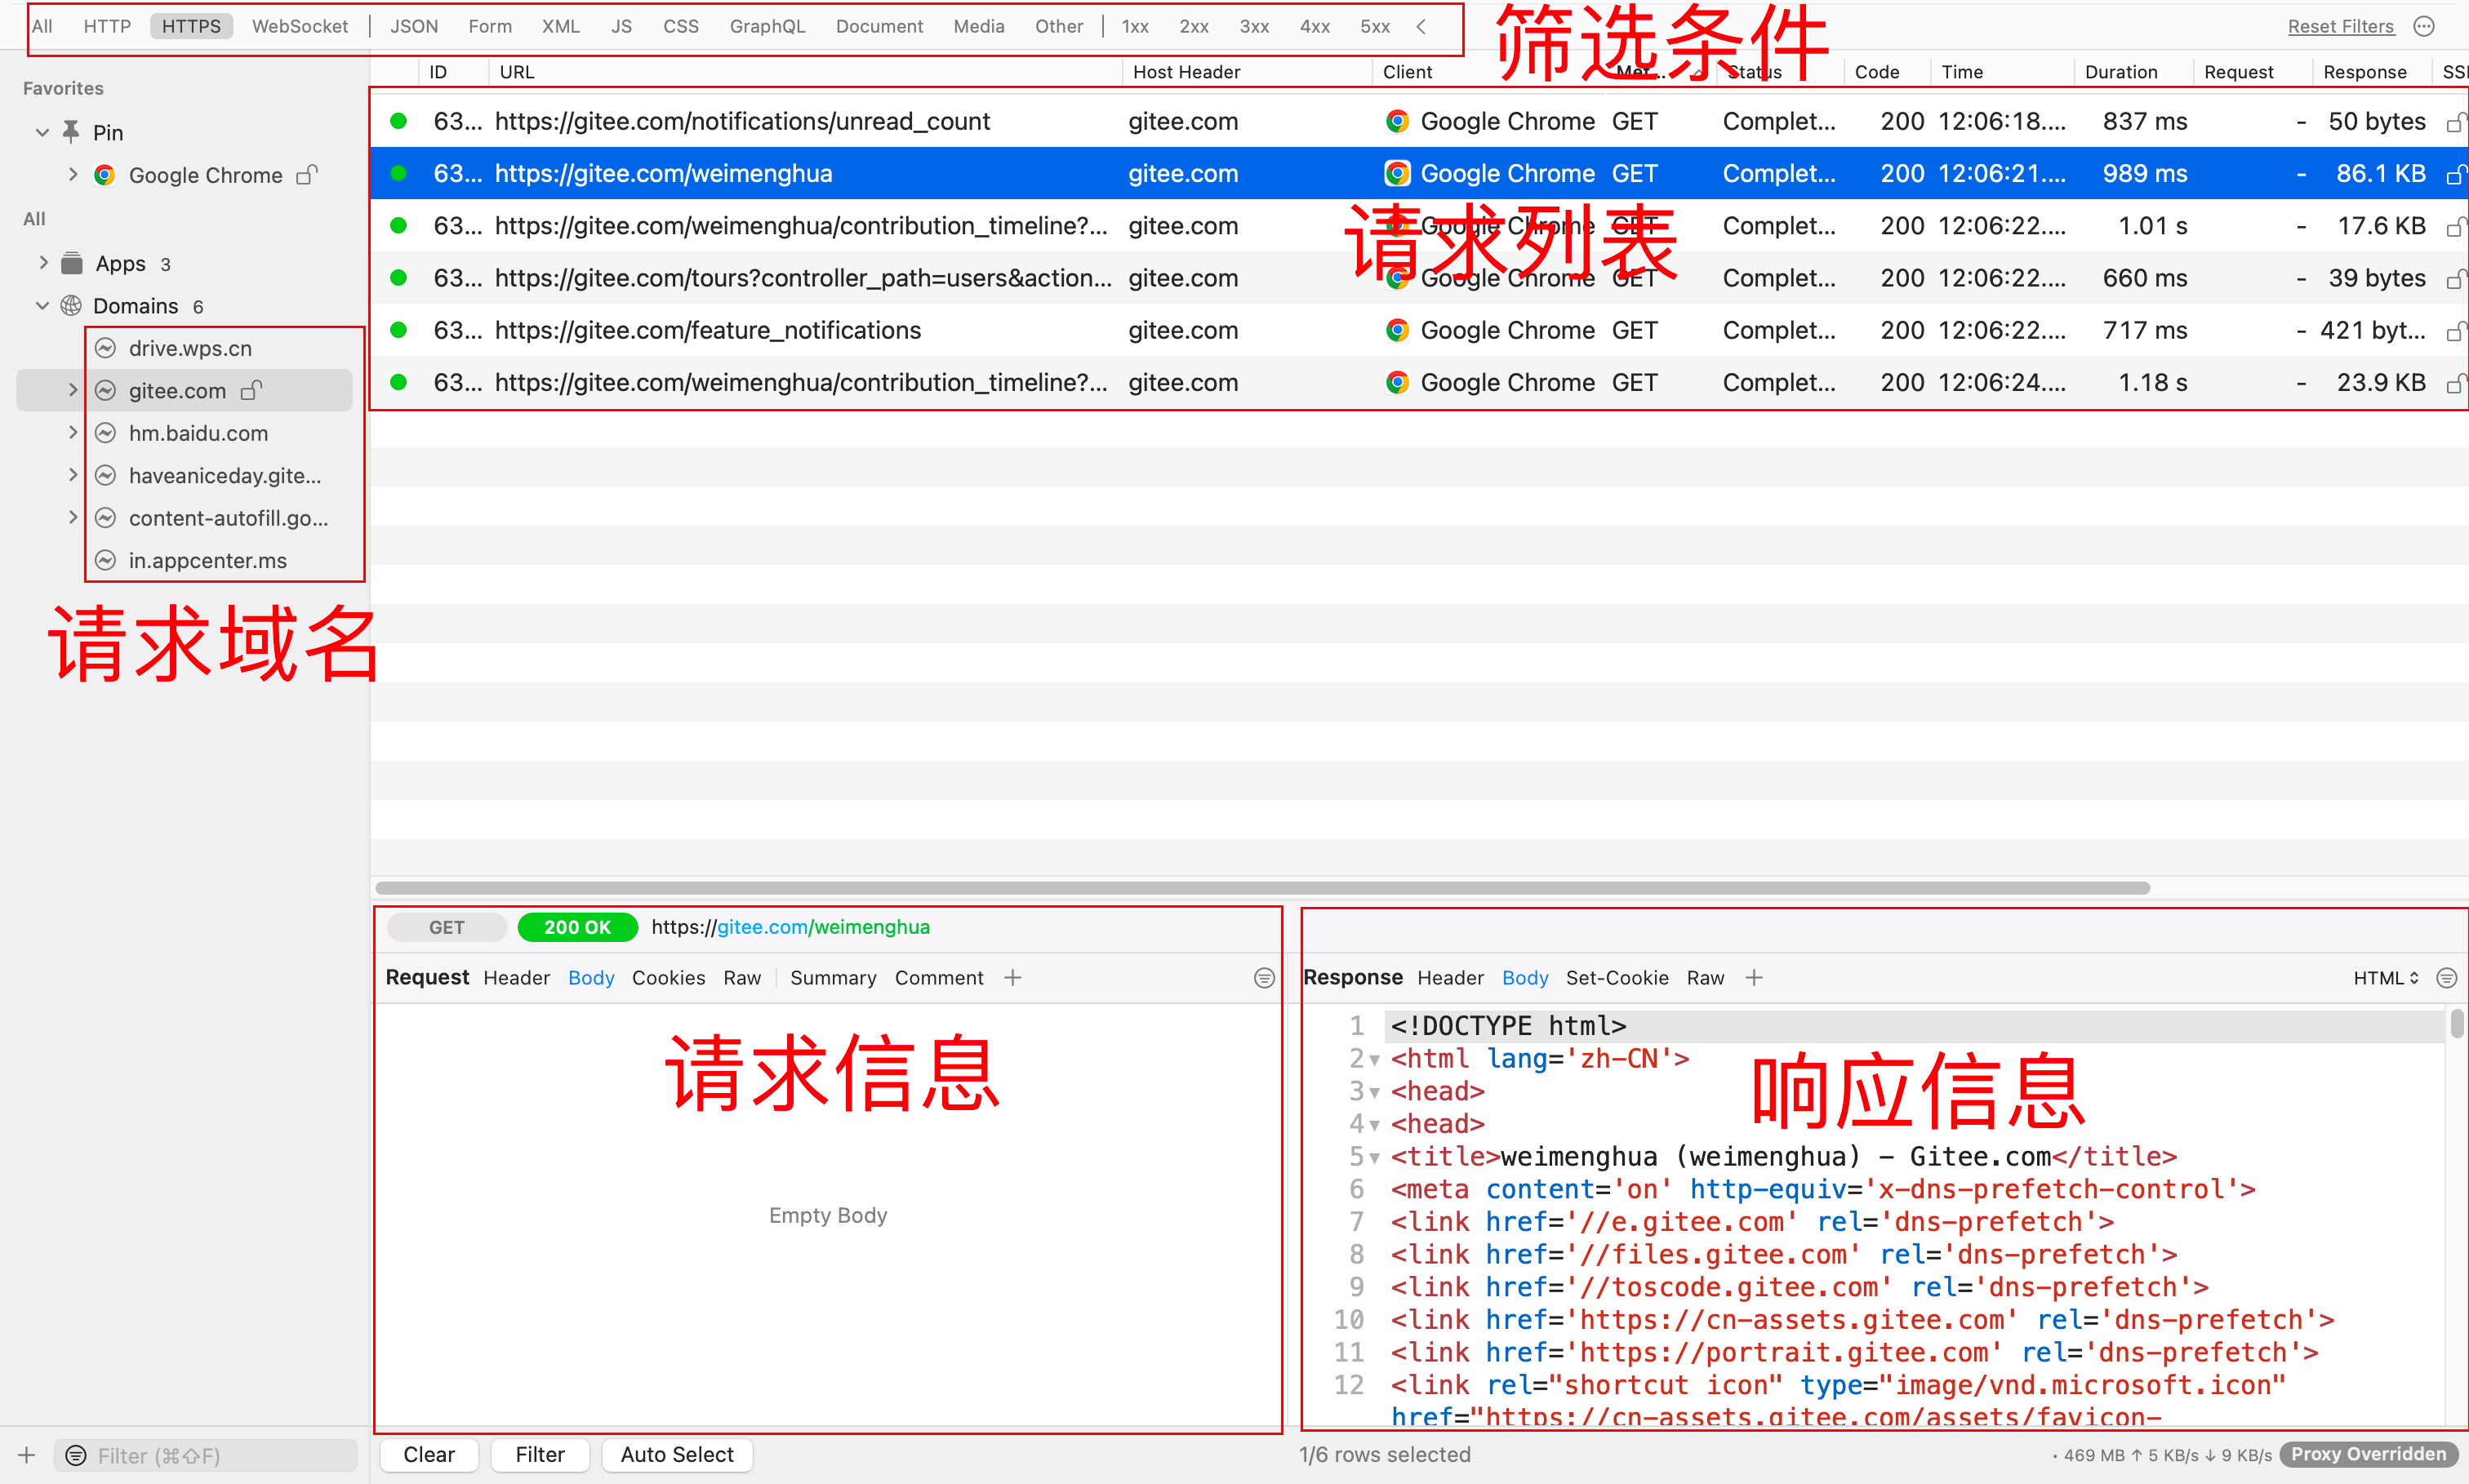Screen dimensions: 2469x1484
Task: Add a request tab with plus icon
Action: click(x=1012, y=978)
